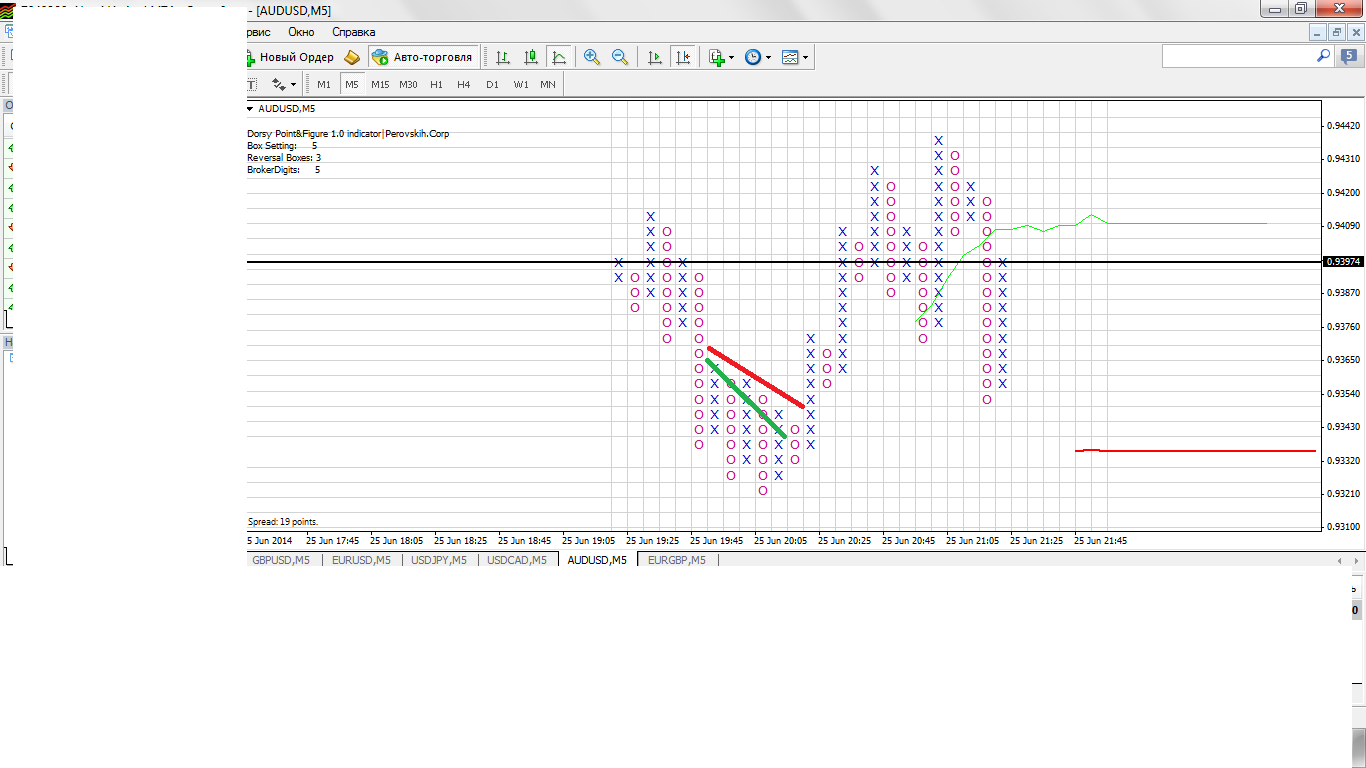This screenshot has width=1366, height=768.
Task: Select the MN timeframe
Action: tap(548, 84)
